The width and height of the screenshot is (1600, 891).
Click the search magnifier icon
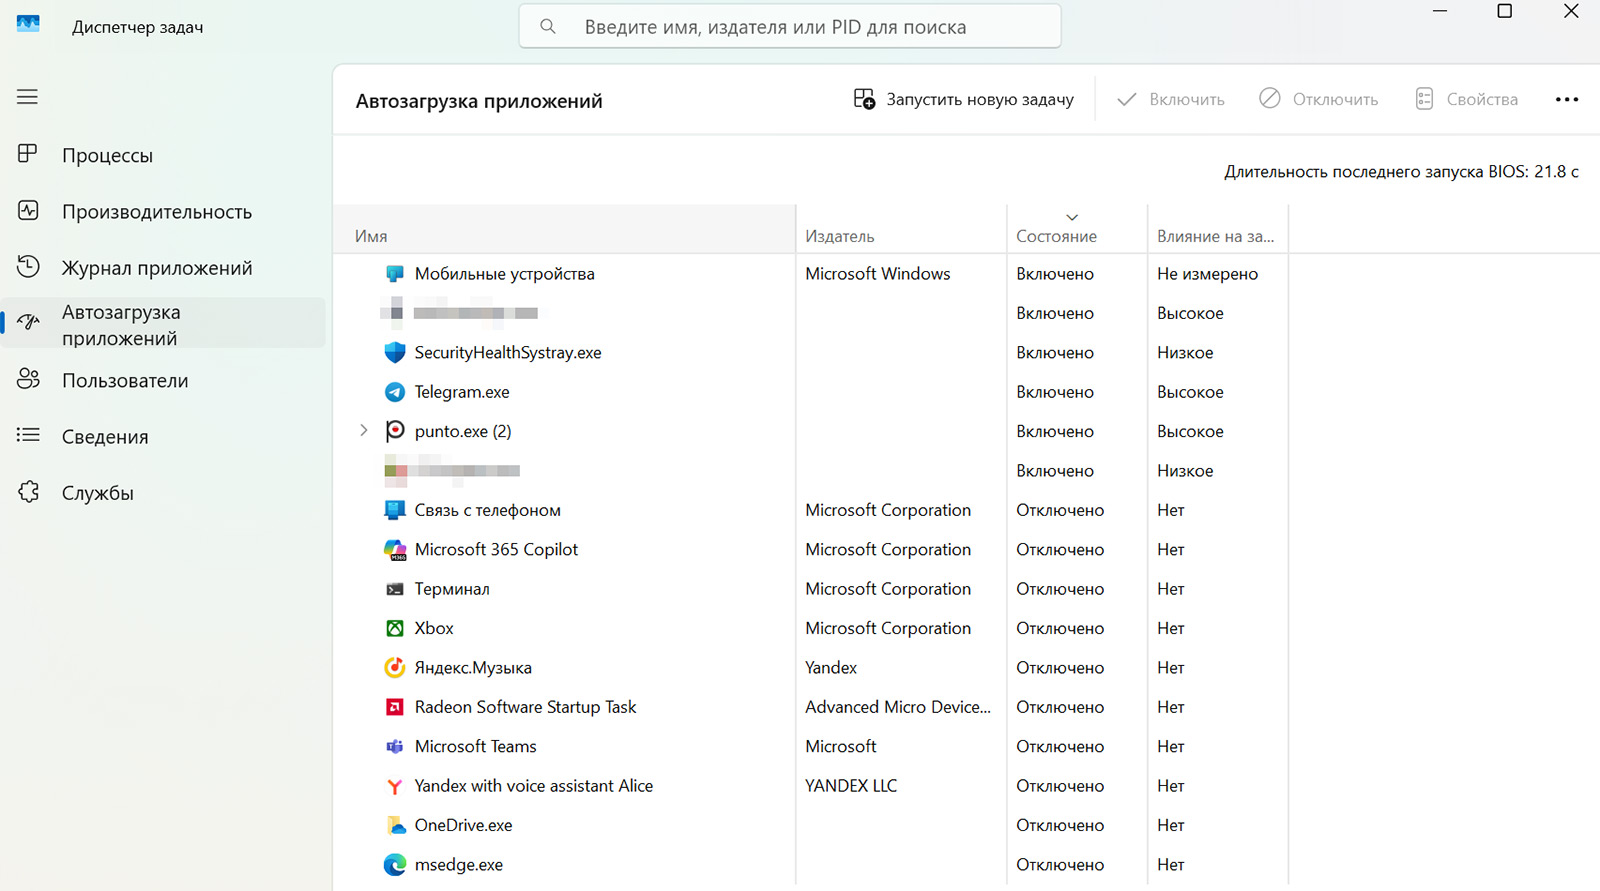click(548, 27)
